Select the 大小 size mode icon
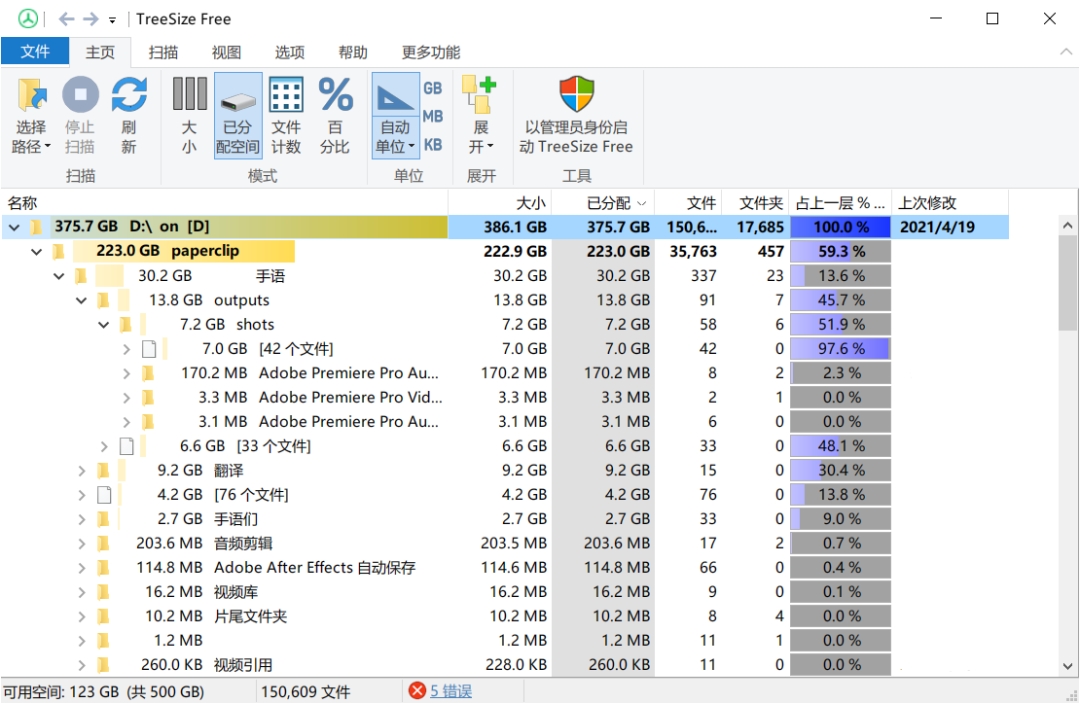1080x703 pixels. point(189,96)
